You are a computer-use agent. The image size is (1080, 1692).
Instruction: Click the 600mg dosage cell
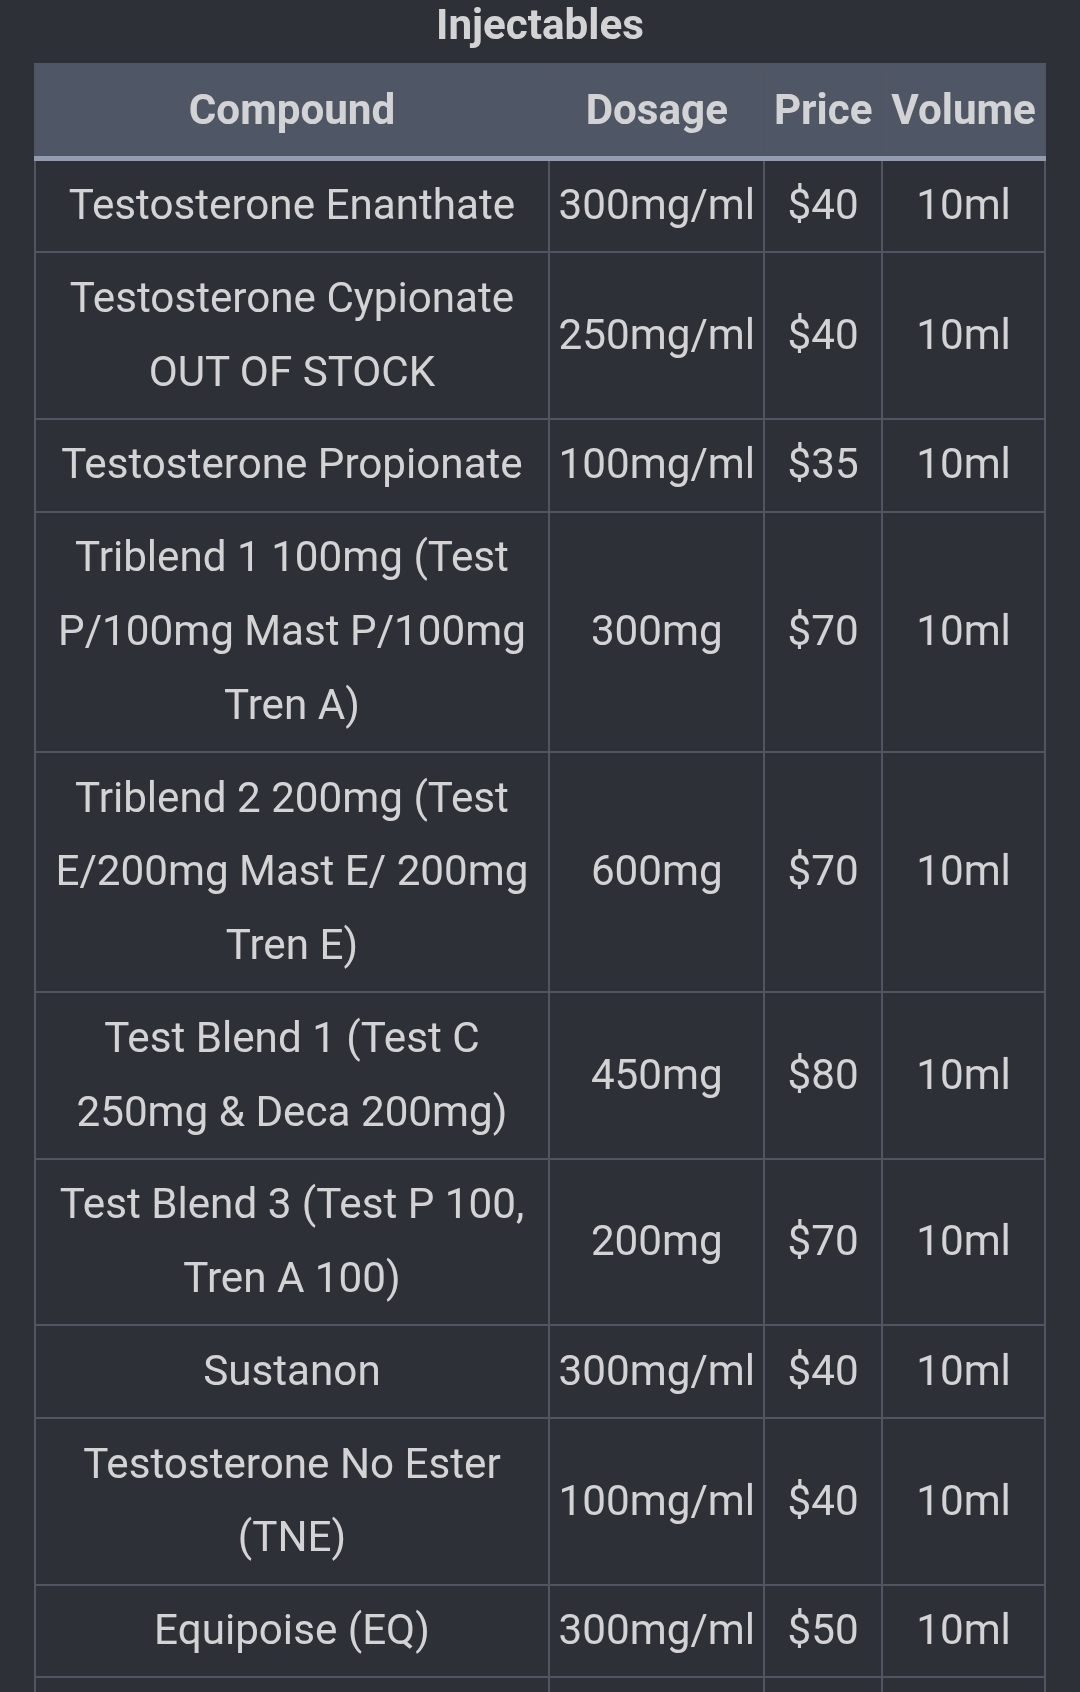(656, 871)
